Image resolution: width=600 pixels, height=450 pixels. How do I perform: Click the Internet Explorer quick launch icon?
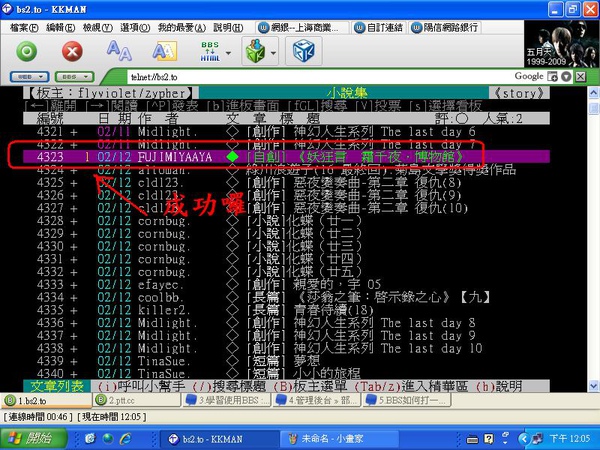[125, 439]
